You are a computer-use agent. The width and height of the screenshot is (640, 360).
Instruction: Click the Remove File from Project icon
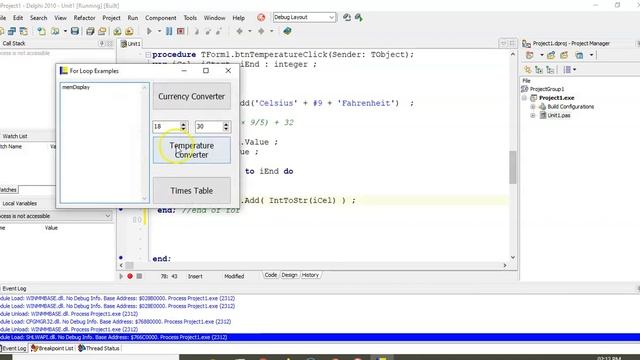coord(129,31)
